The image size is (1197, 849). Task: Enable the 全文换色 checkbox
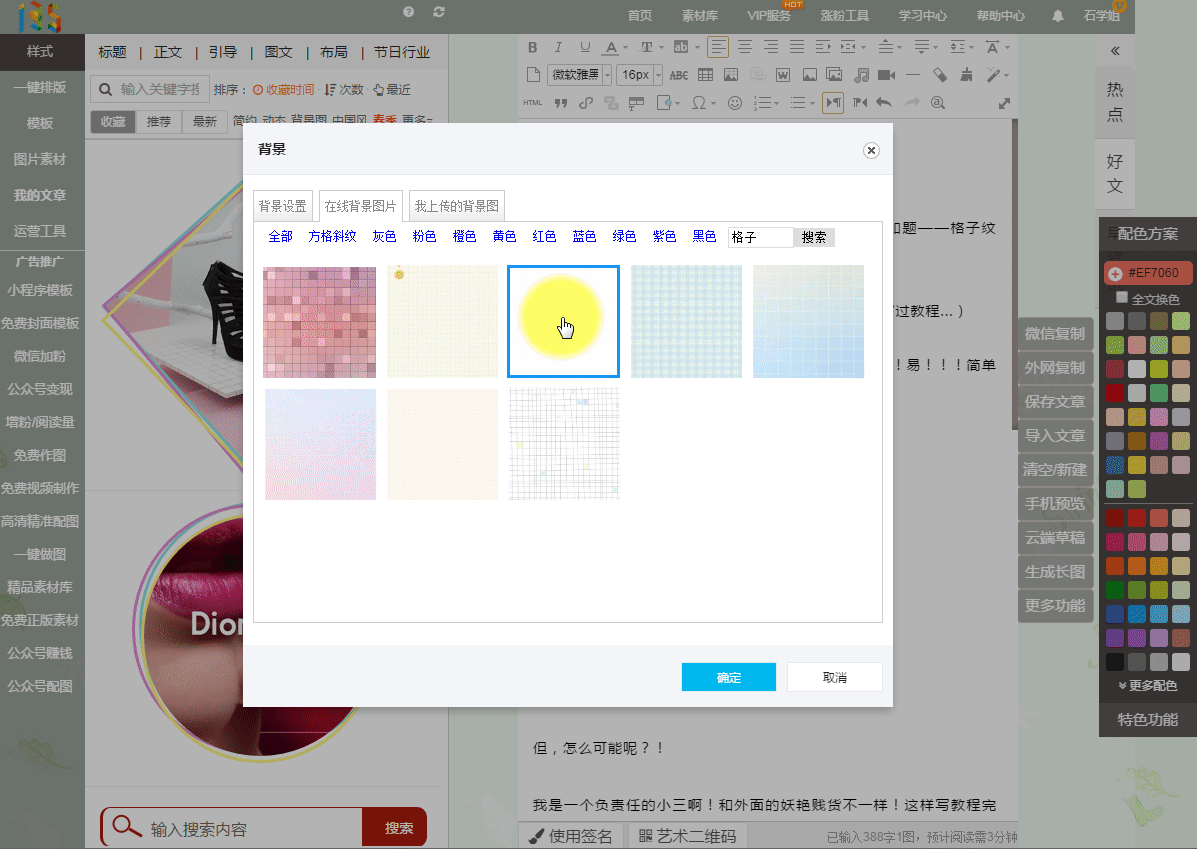pyautogui.click(x=1122, y=298)
